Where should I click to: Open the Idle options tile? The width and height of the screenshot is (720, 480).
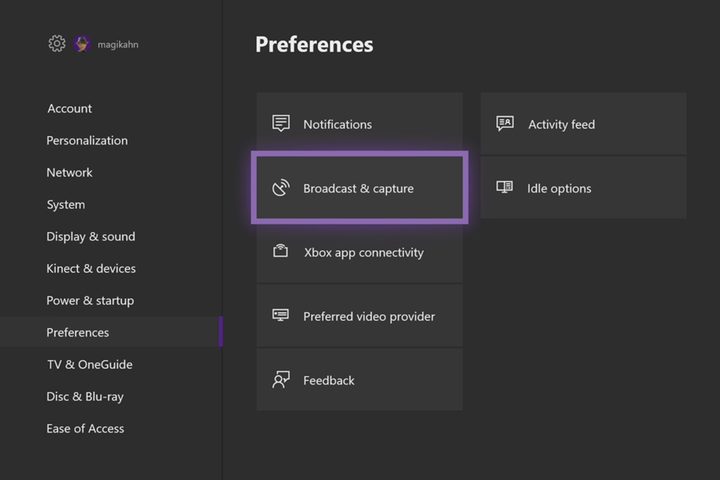583,188
